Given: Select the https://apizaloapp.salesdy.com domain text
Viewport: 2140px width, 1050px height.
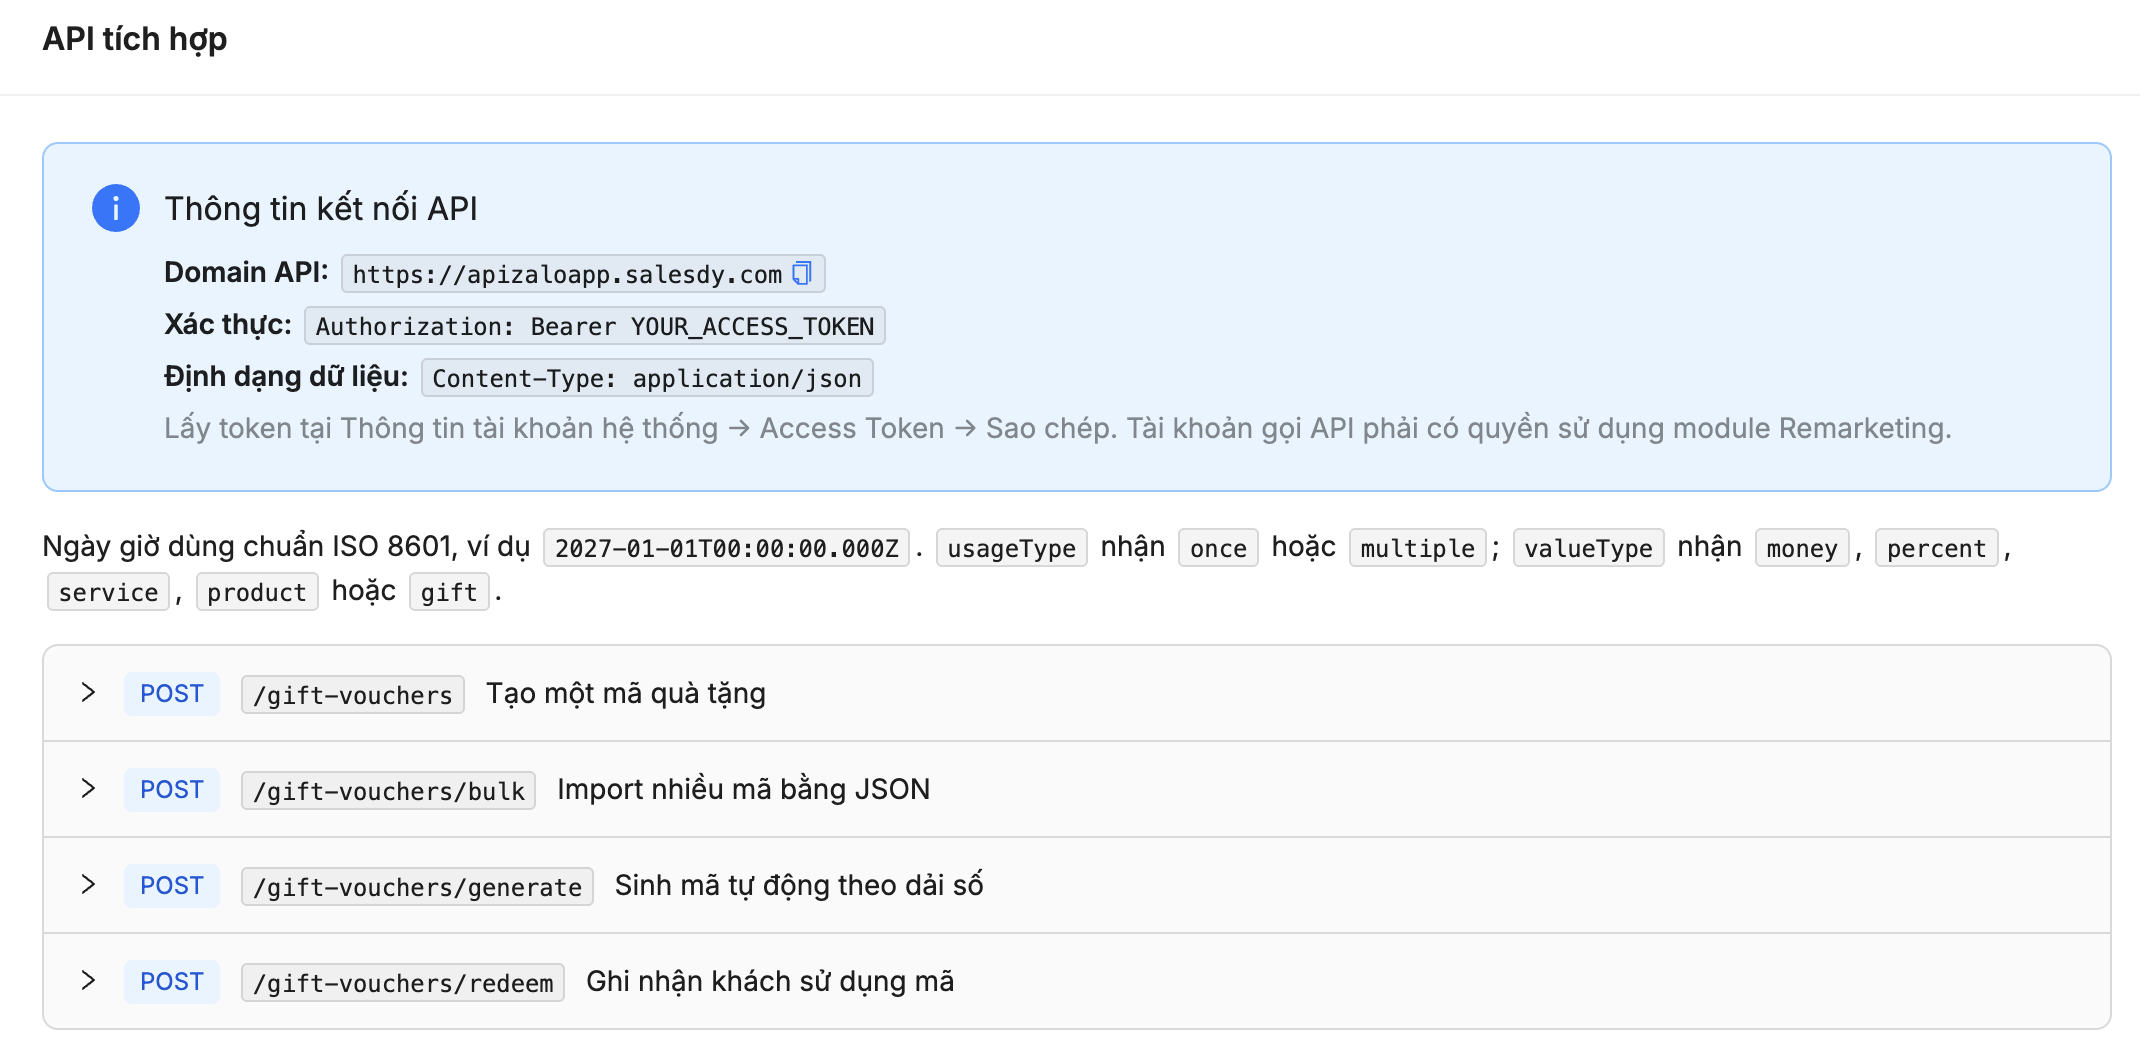Looking at the screenshot, I should click(x=567, y=274).
